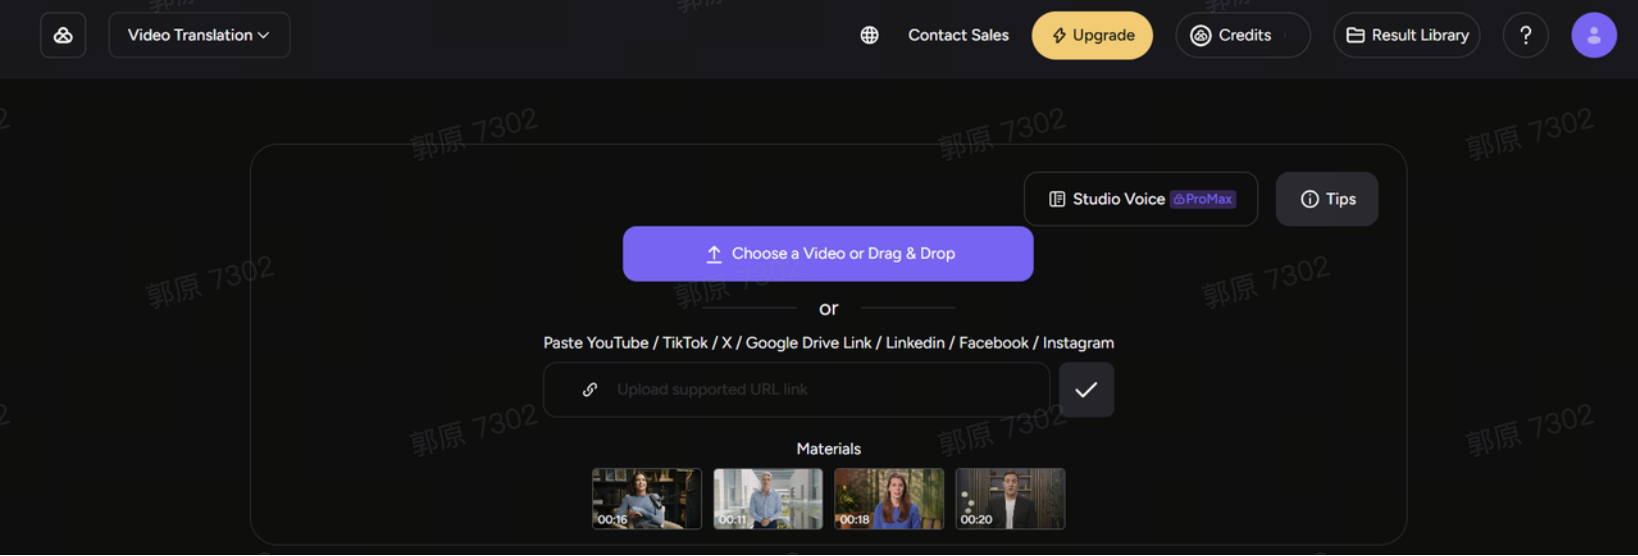The height and width of the screenshot is (556, 1638).
Task: Open the globe language selector
Action: (869, 35)
